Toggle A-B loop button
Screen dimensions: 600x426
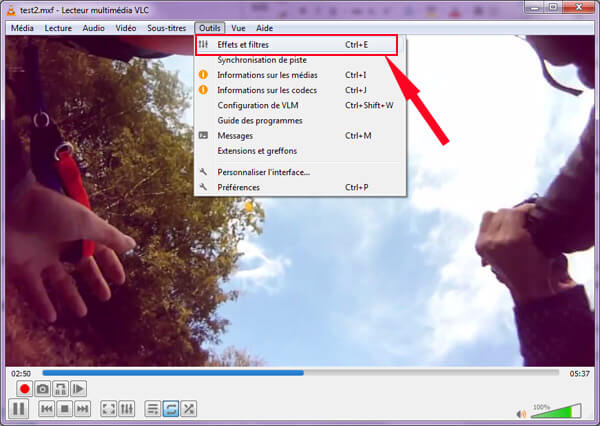click(60, 389)
